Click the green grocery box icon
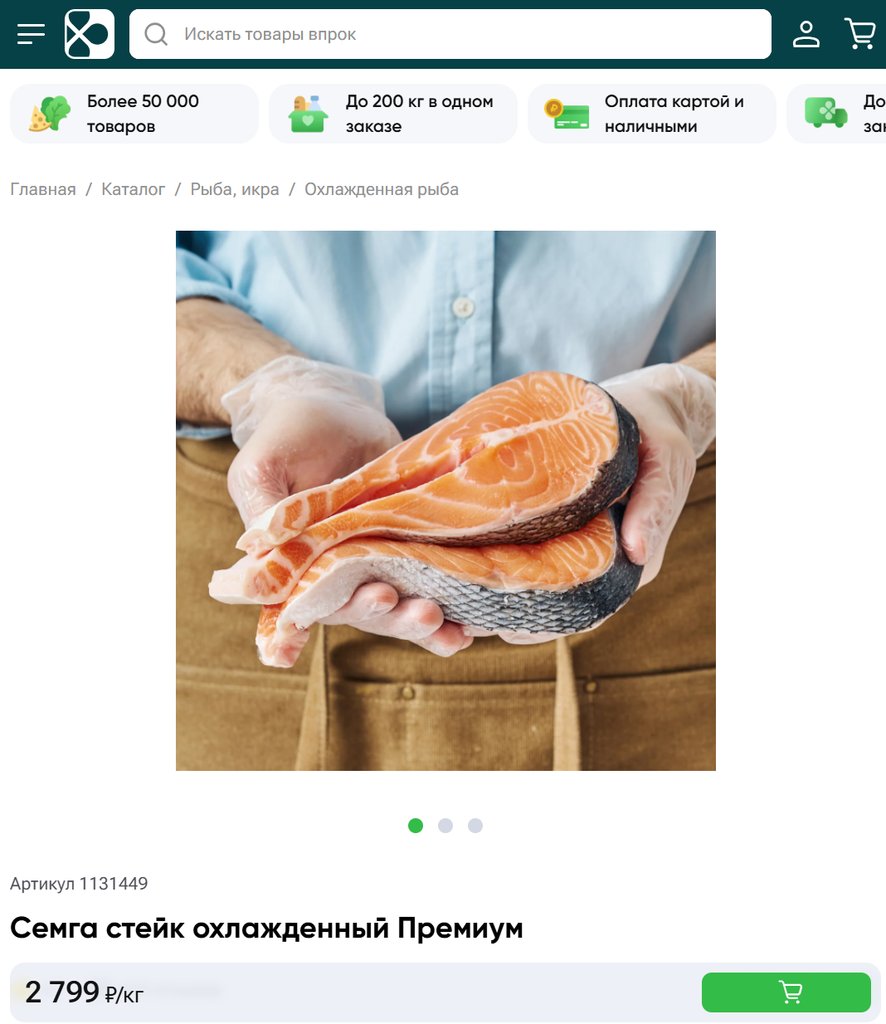Screen dimensions: 886x1024 [x=308, y=114]
